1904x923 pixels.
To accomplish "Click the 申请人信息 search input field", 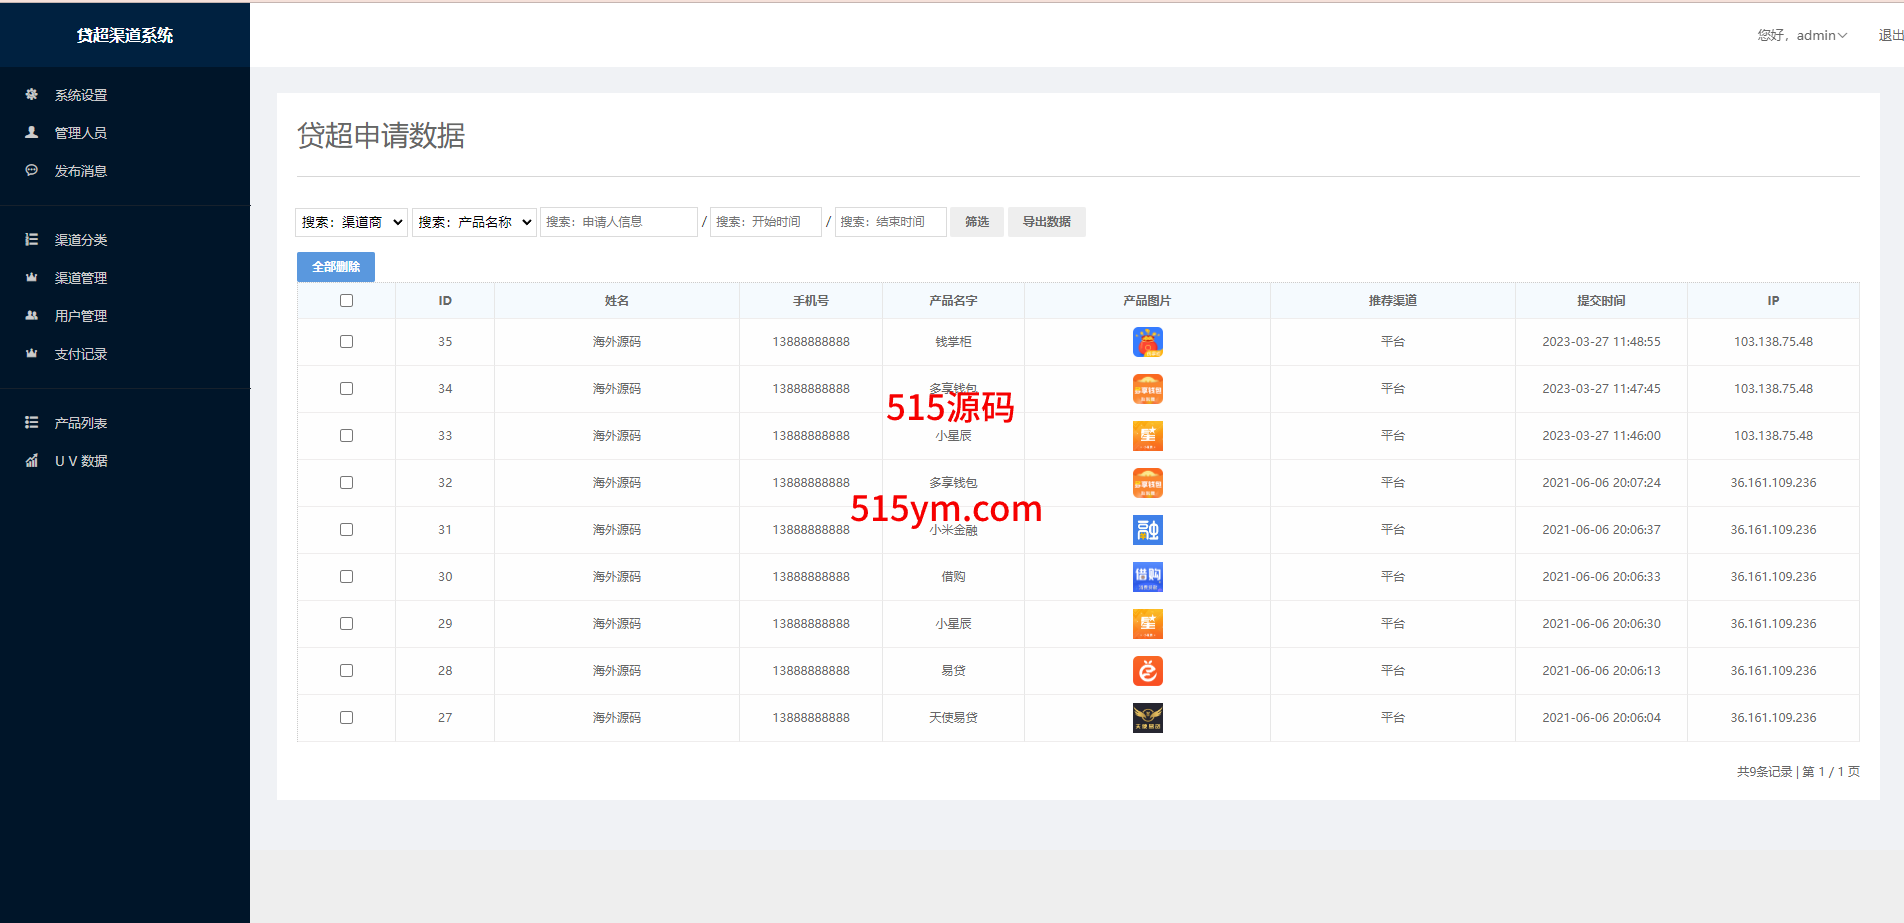I will click(618, 222).
